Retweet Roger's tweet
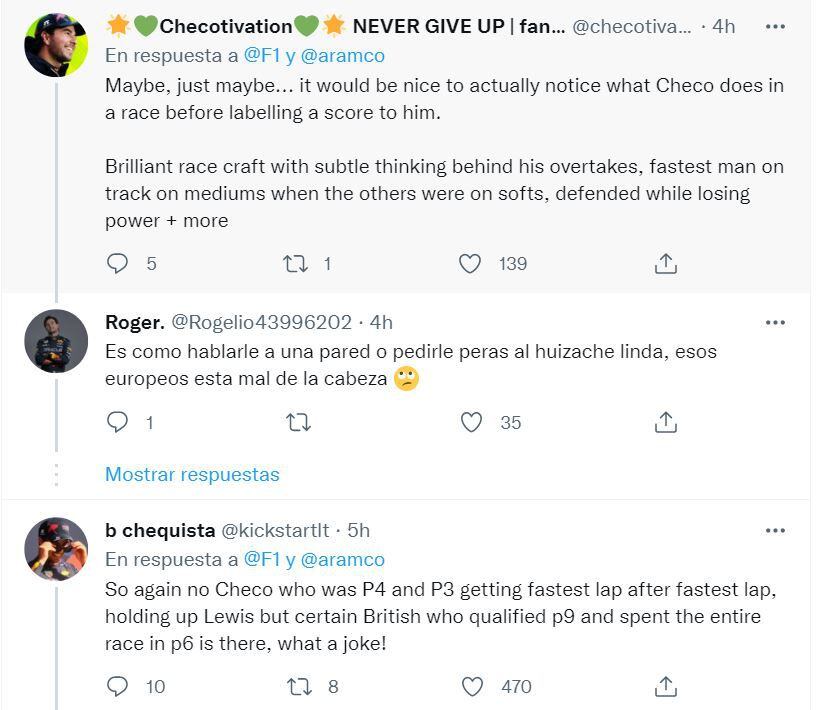This screenshot has height=710, width=816. (x=298, y=422)
